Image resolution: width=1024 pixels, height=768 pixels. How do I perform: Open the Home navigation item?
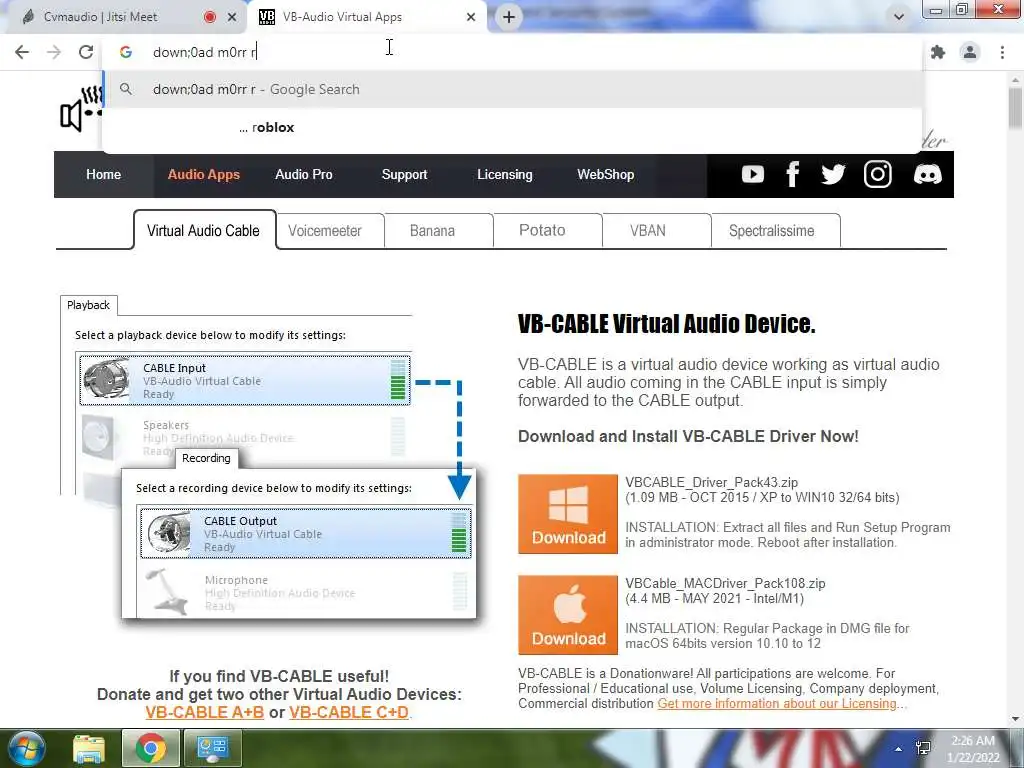(x=103, y=174)
